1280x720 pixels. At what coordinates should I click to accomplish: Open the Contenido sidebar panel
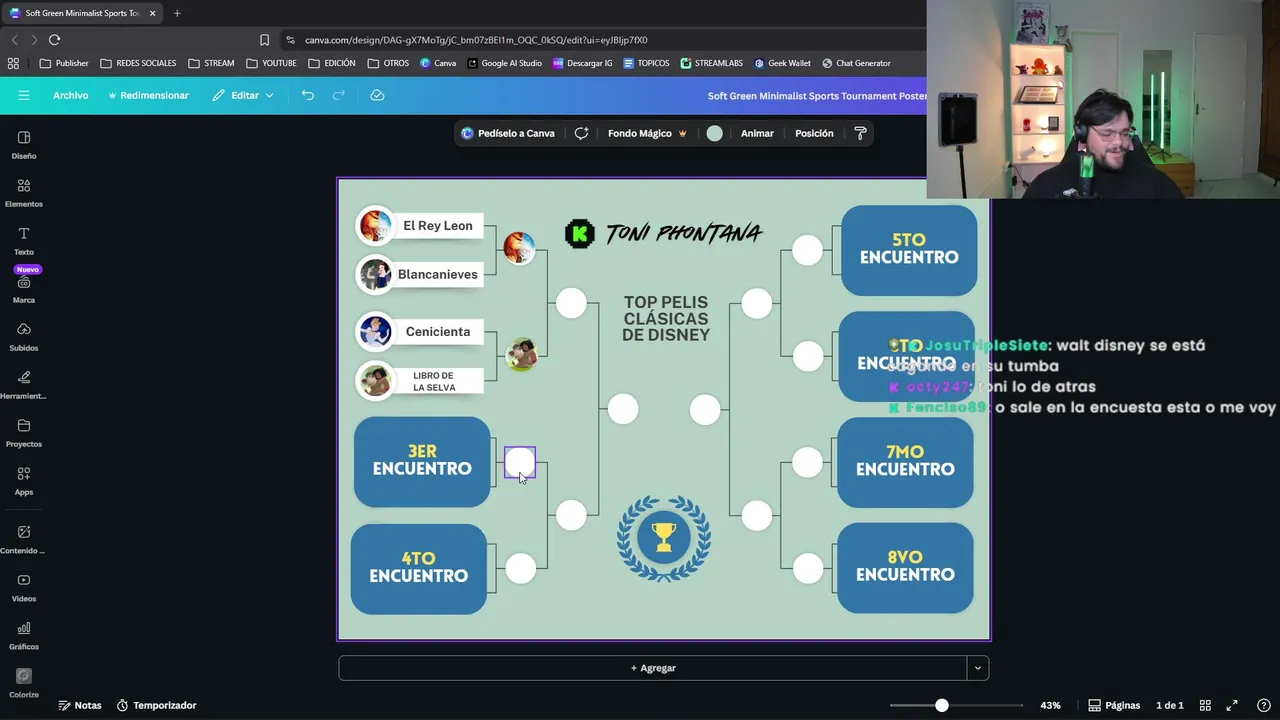pyautogui.click(x=24, y=539)
